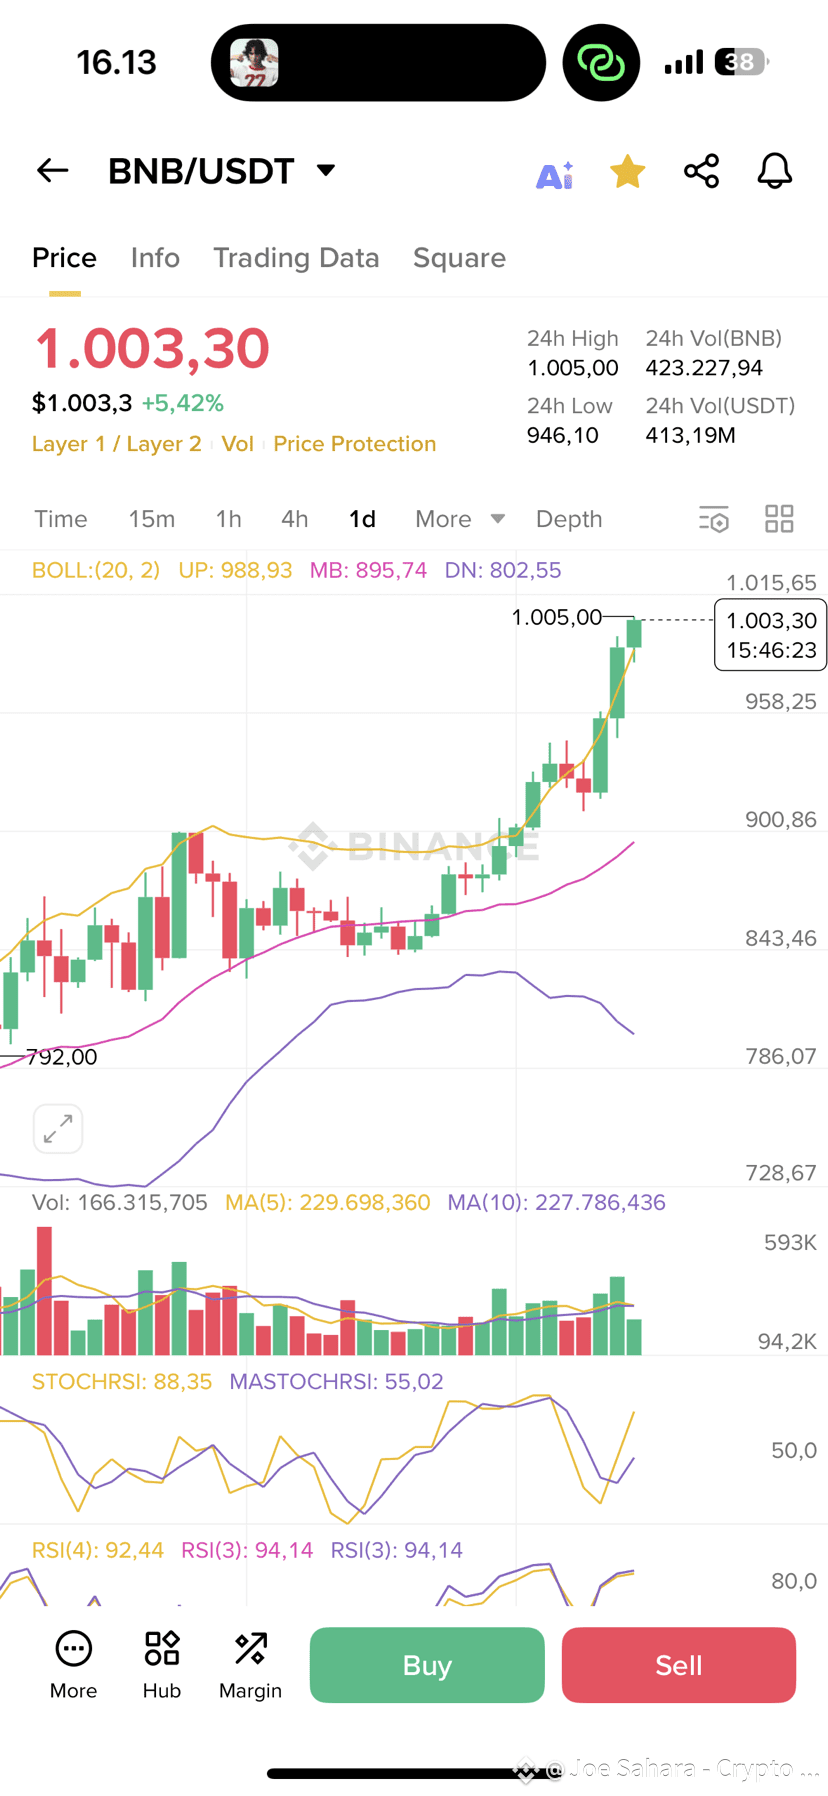The image size is (828, 1796).
Task: Tap the red Sell button
Action: point(679,1665)
